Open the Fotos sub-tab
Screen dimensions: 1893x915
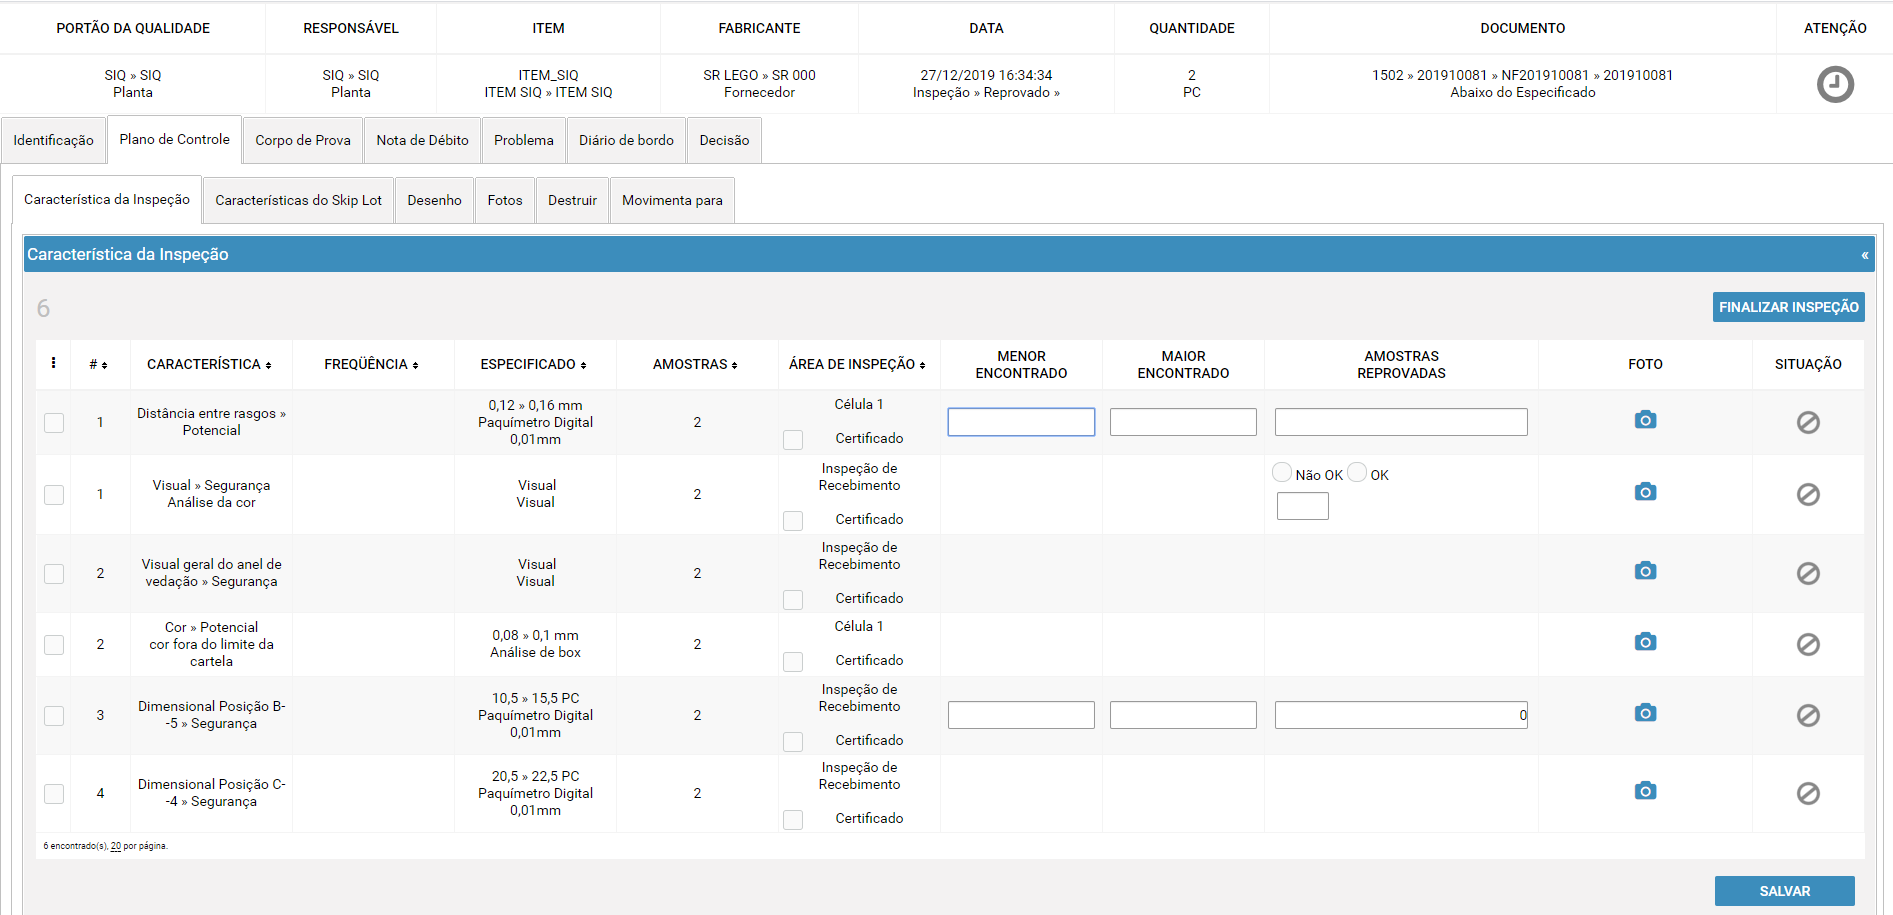coord(505,200)
